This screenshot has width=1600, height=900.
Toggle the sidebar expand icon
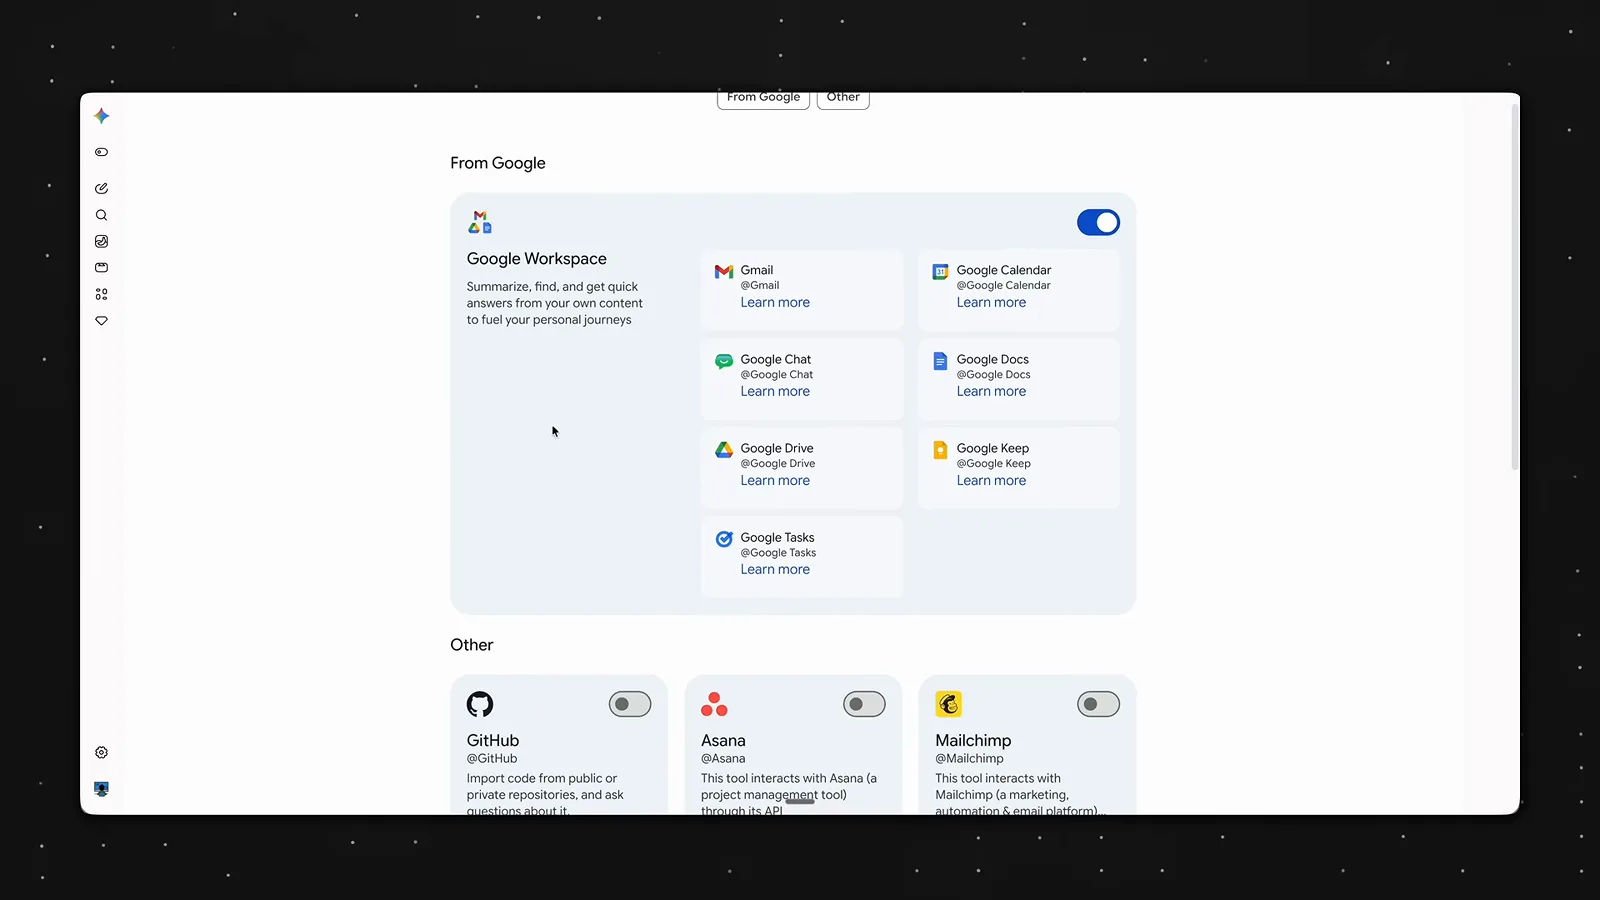101,152
